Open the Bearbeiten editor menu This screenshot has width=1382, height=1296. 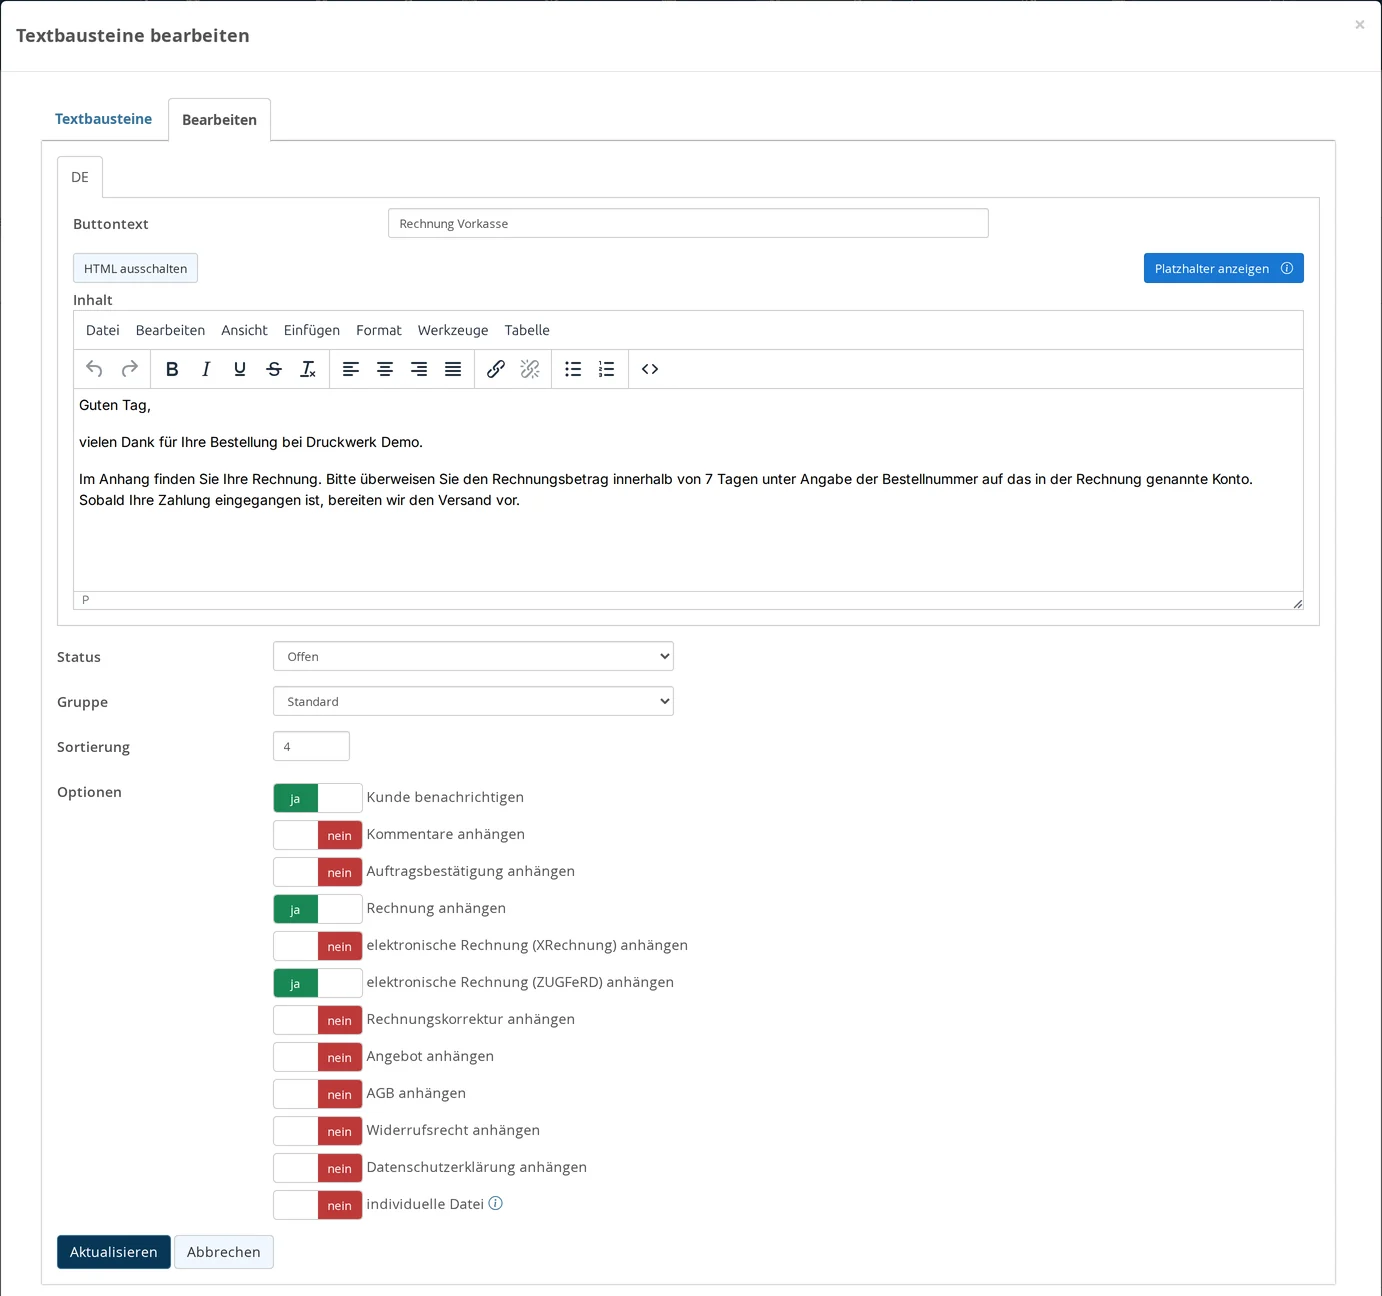170,330
